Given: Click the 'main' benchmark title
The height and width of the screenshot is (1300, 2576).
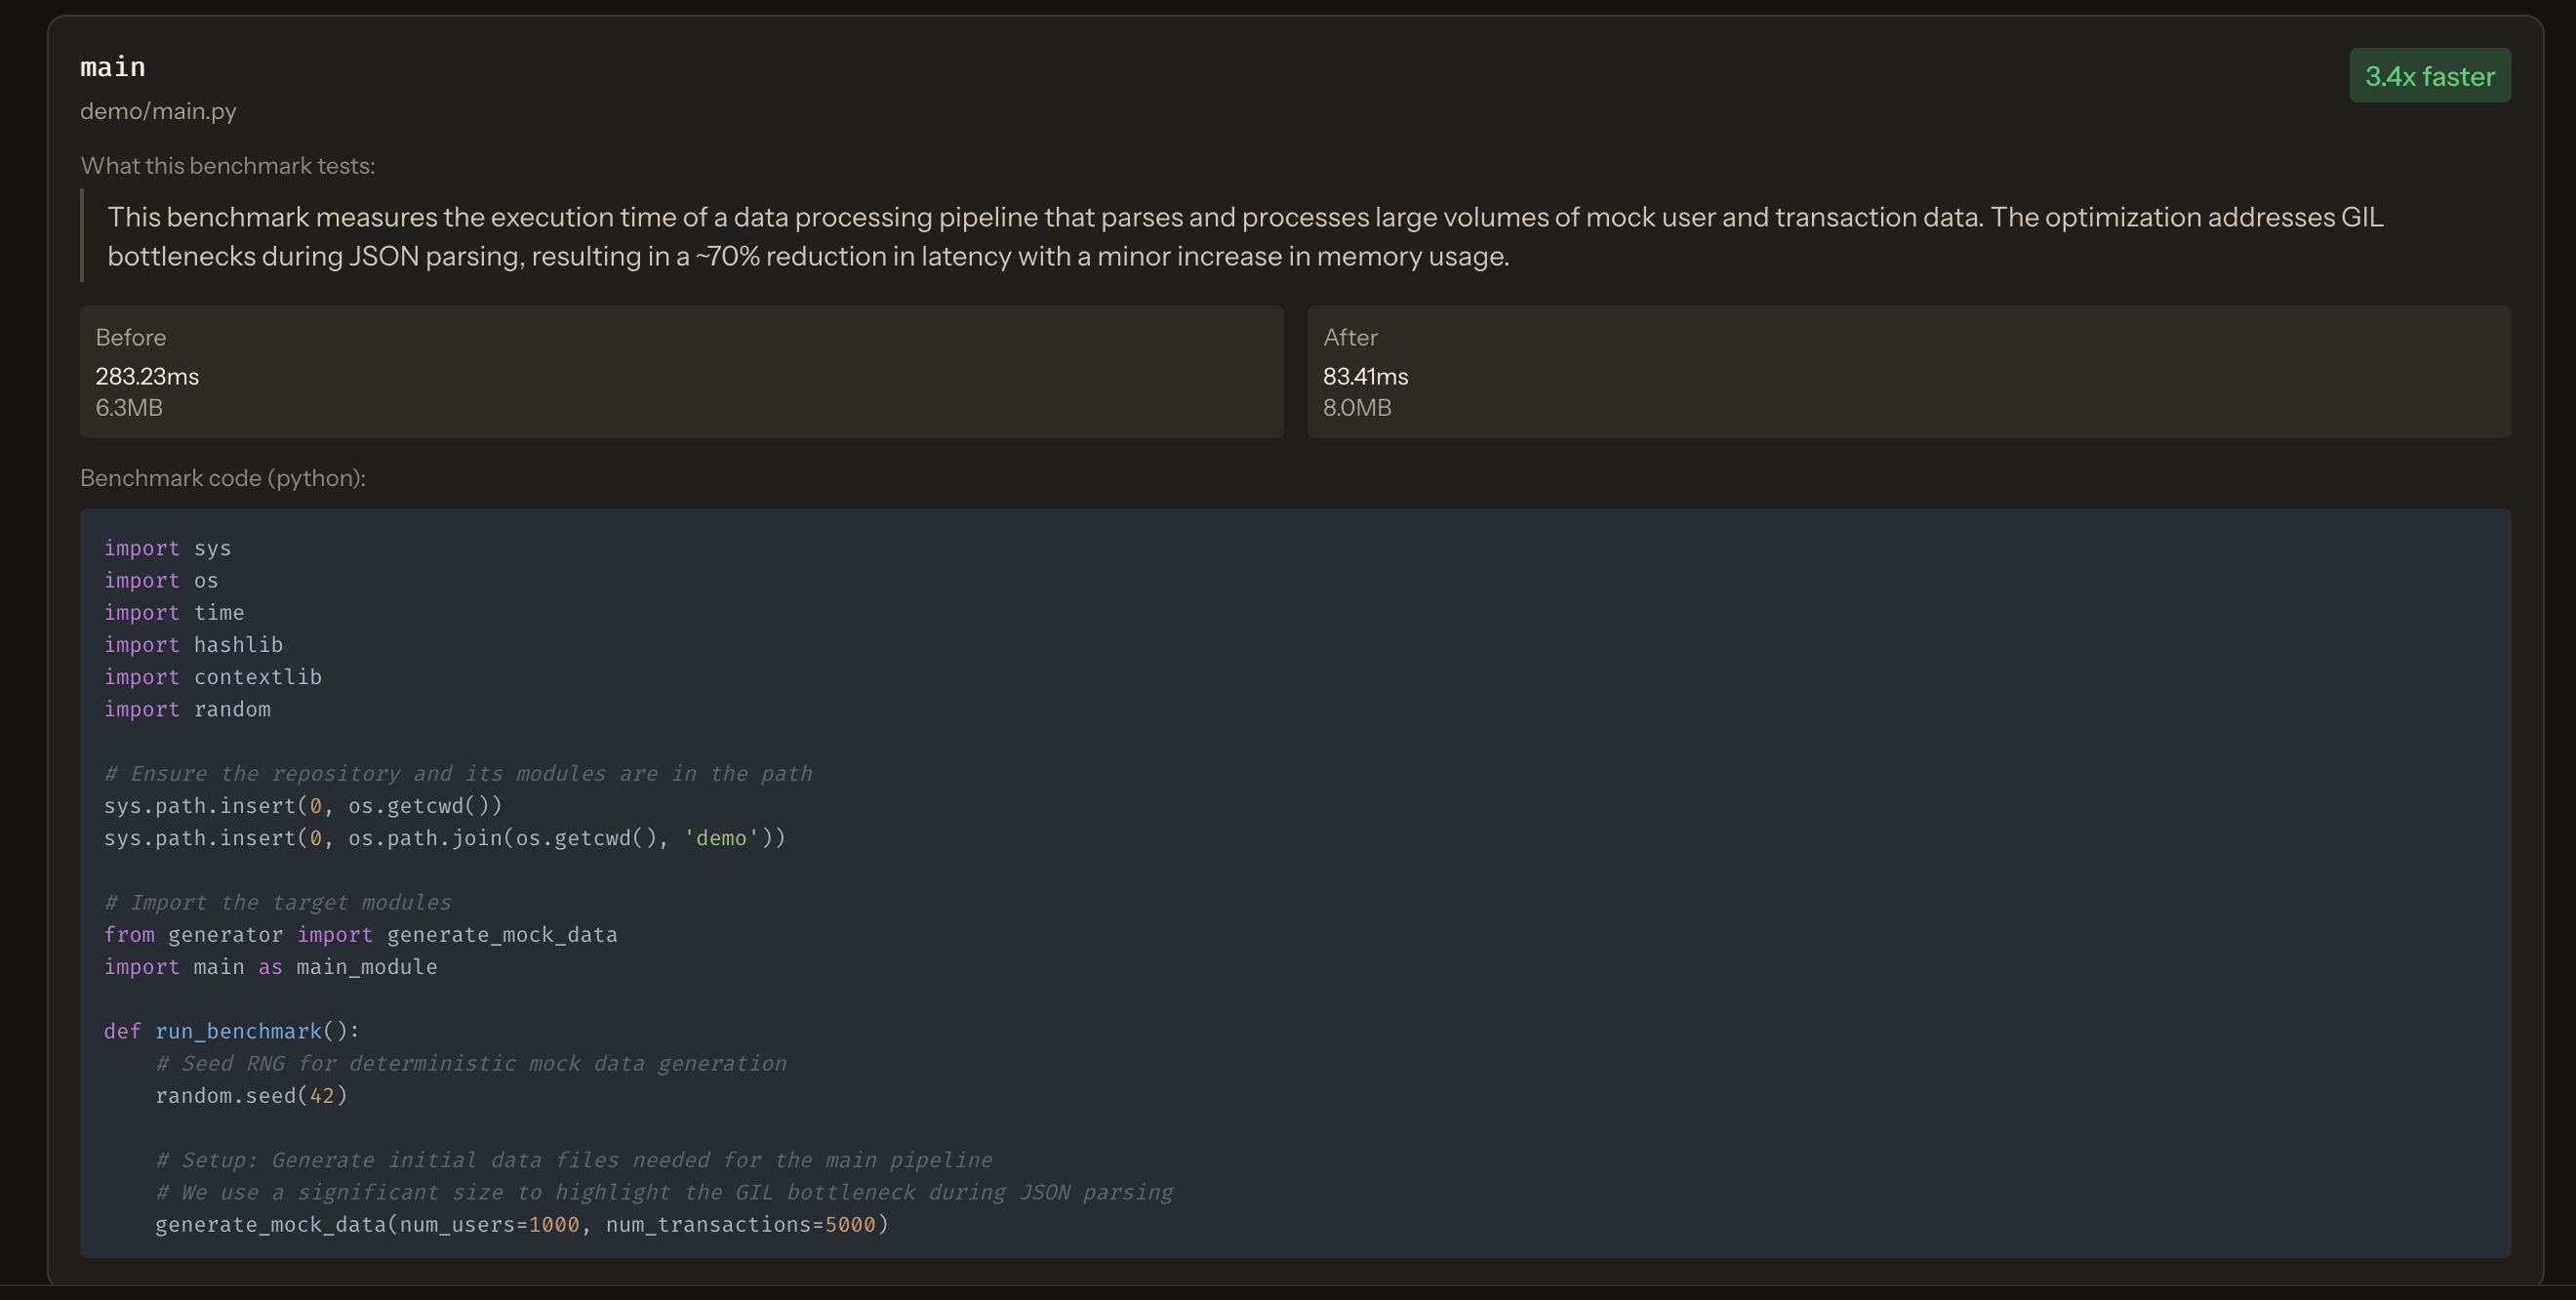Looking at the screenshot, I should pos(113,67).
